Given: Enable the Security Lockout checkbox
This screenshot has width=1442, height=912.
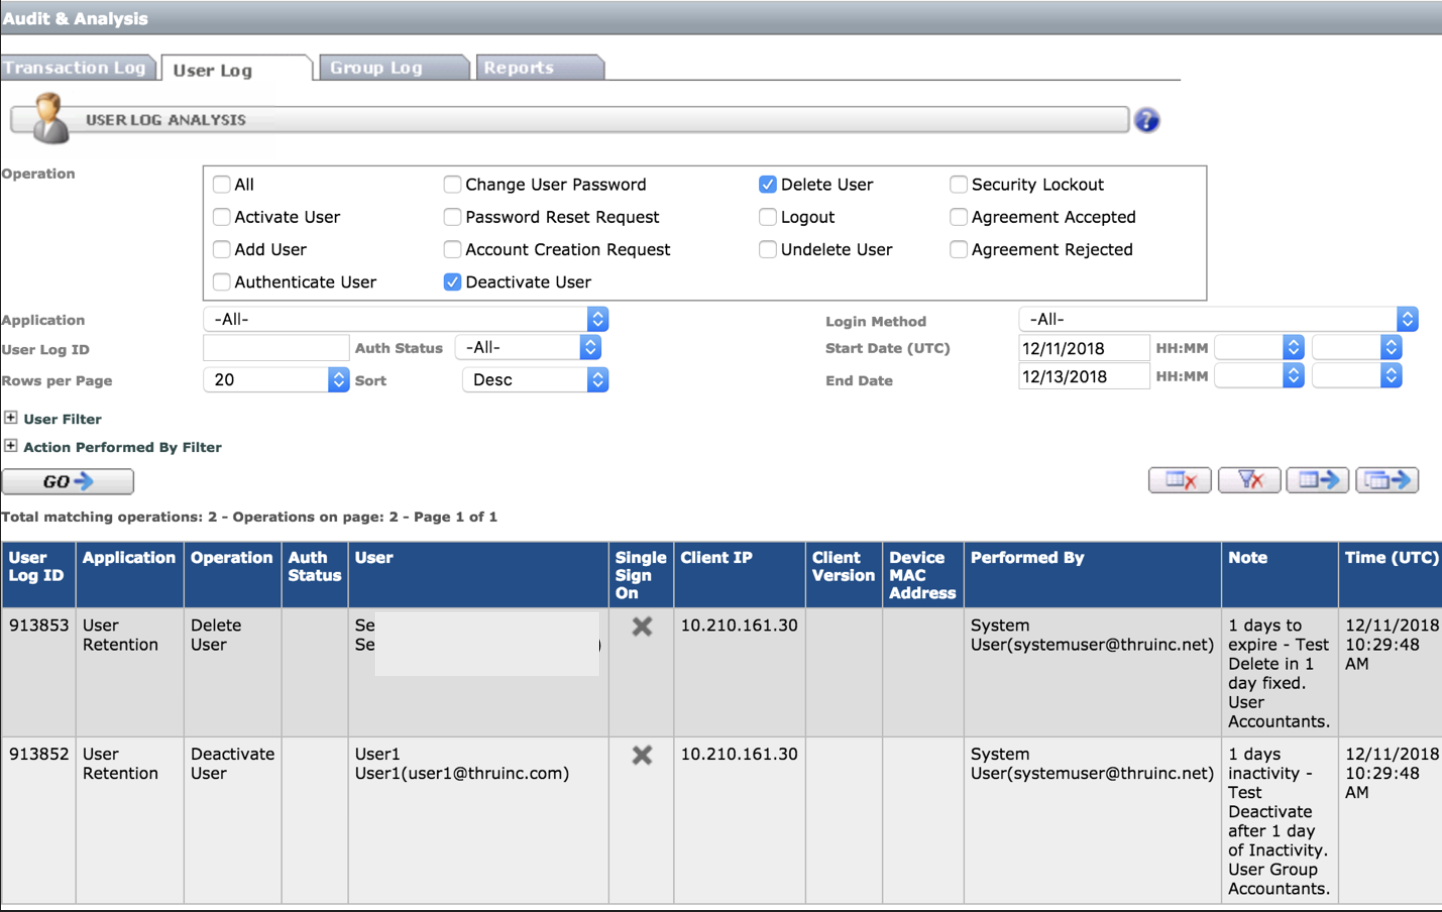Looking at the screenshot, I should [958, 185].
